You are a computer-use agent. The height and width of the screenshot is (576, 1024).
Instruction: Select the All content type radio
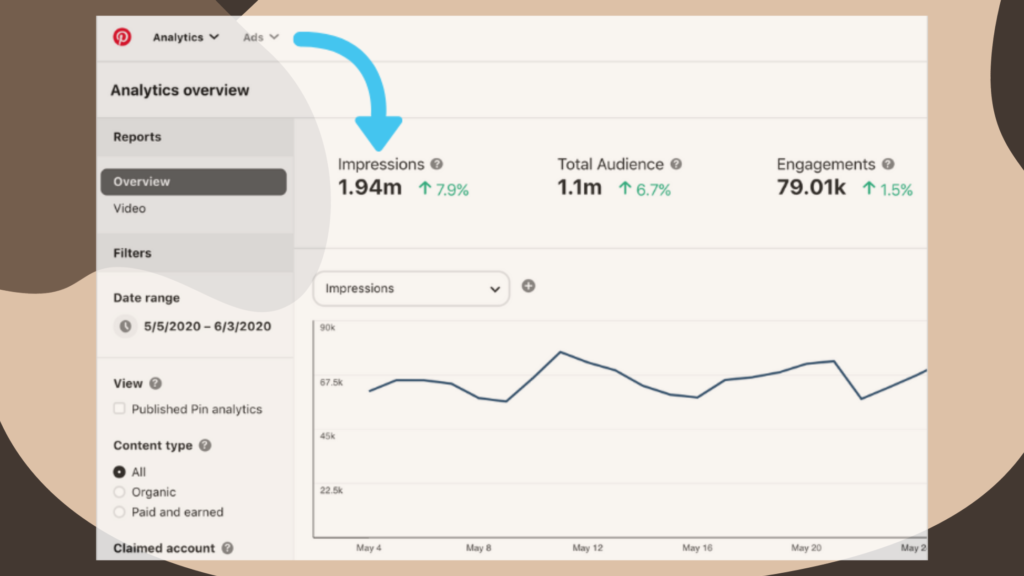(x=120, y=472)
